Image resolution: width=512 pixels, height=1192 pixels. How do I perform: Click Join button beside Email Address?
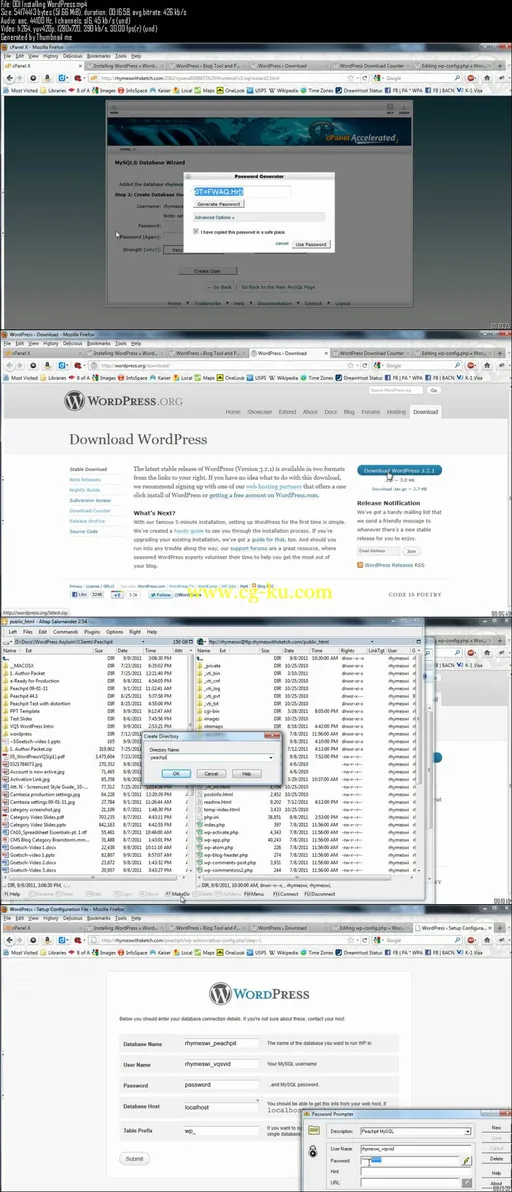[x=412, y=550]
